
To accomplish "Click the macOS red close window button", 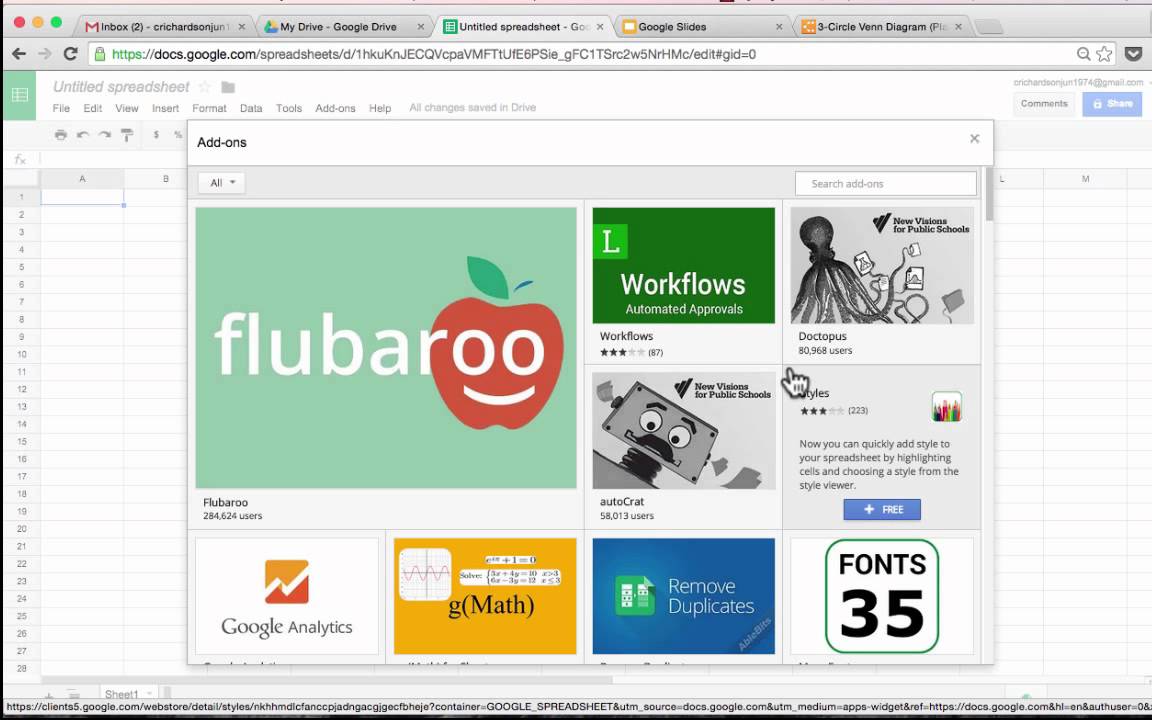I will tap(19, 22).
